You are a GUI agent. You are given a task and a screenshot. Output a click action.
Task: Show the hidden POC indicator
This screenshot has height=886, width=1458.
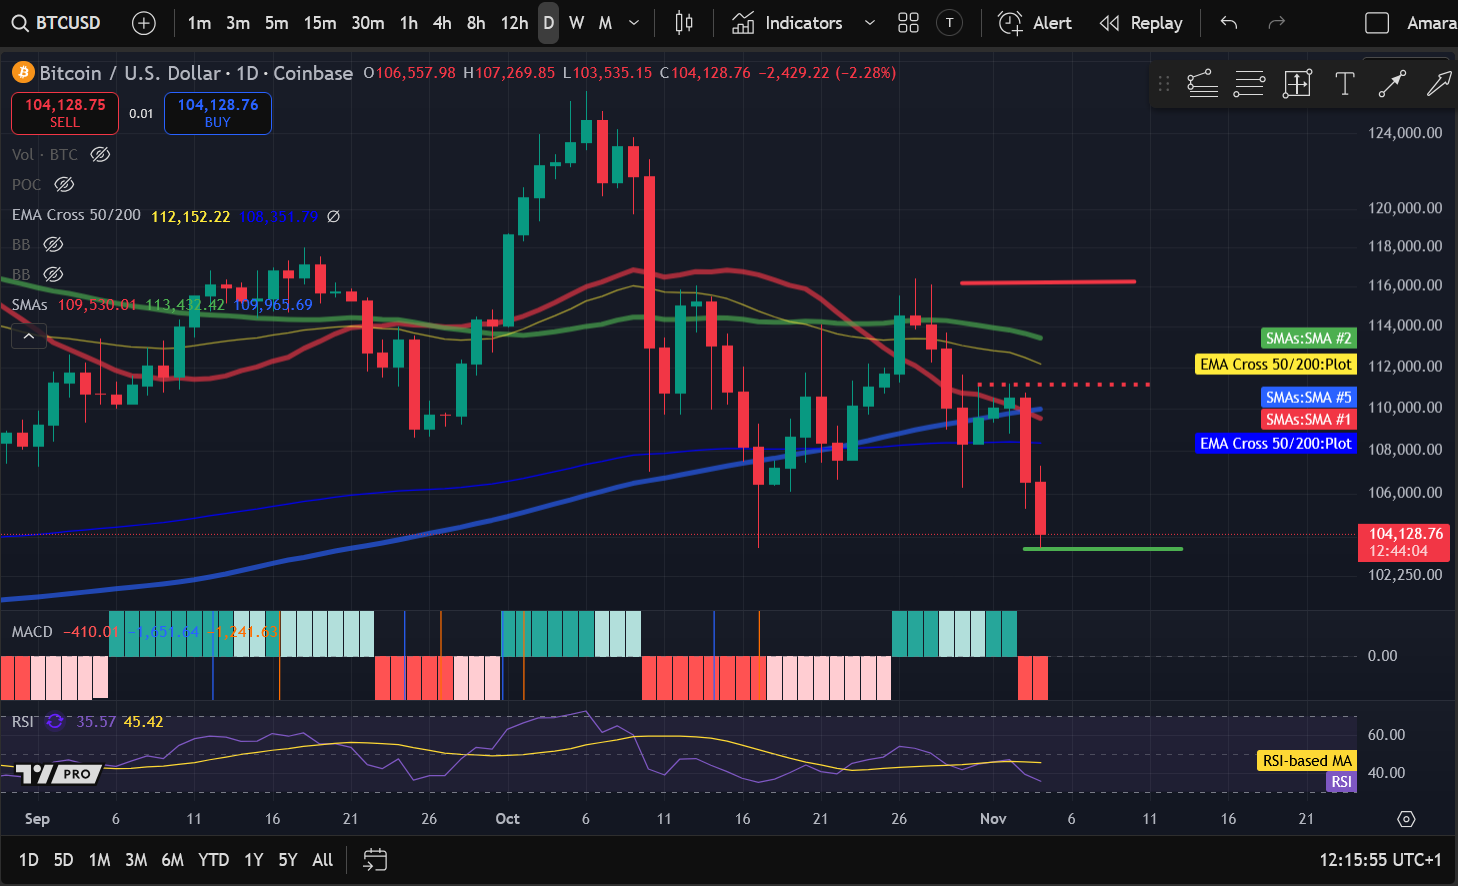coord(64,184)
